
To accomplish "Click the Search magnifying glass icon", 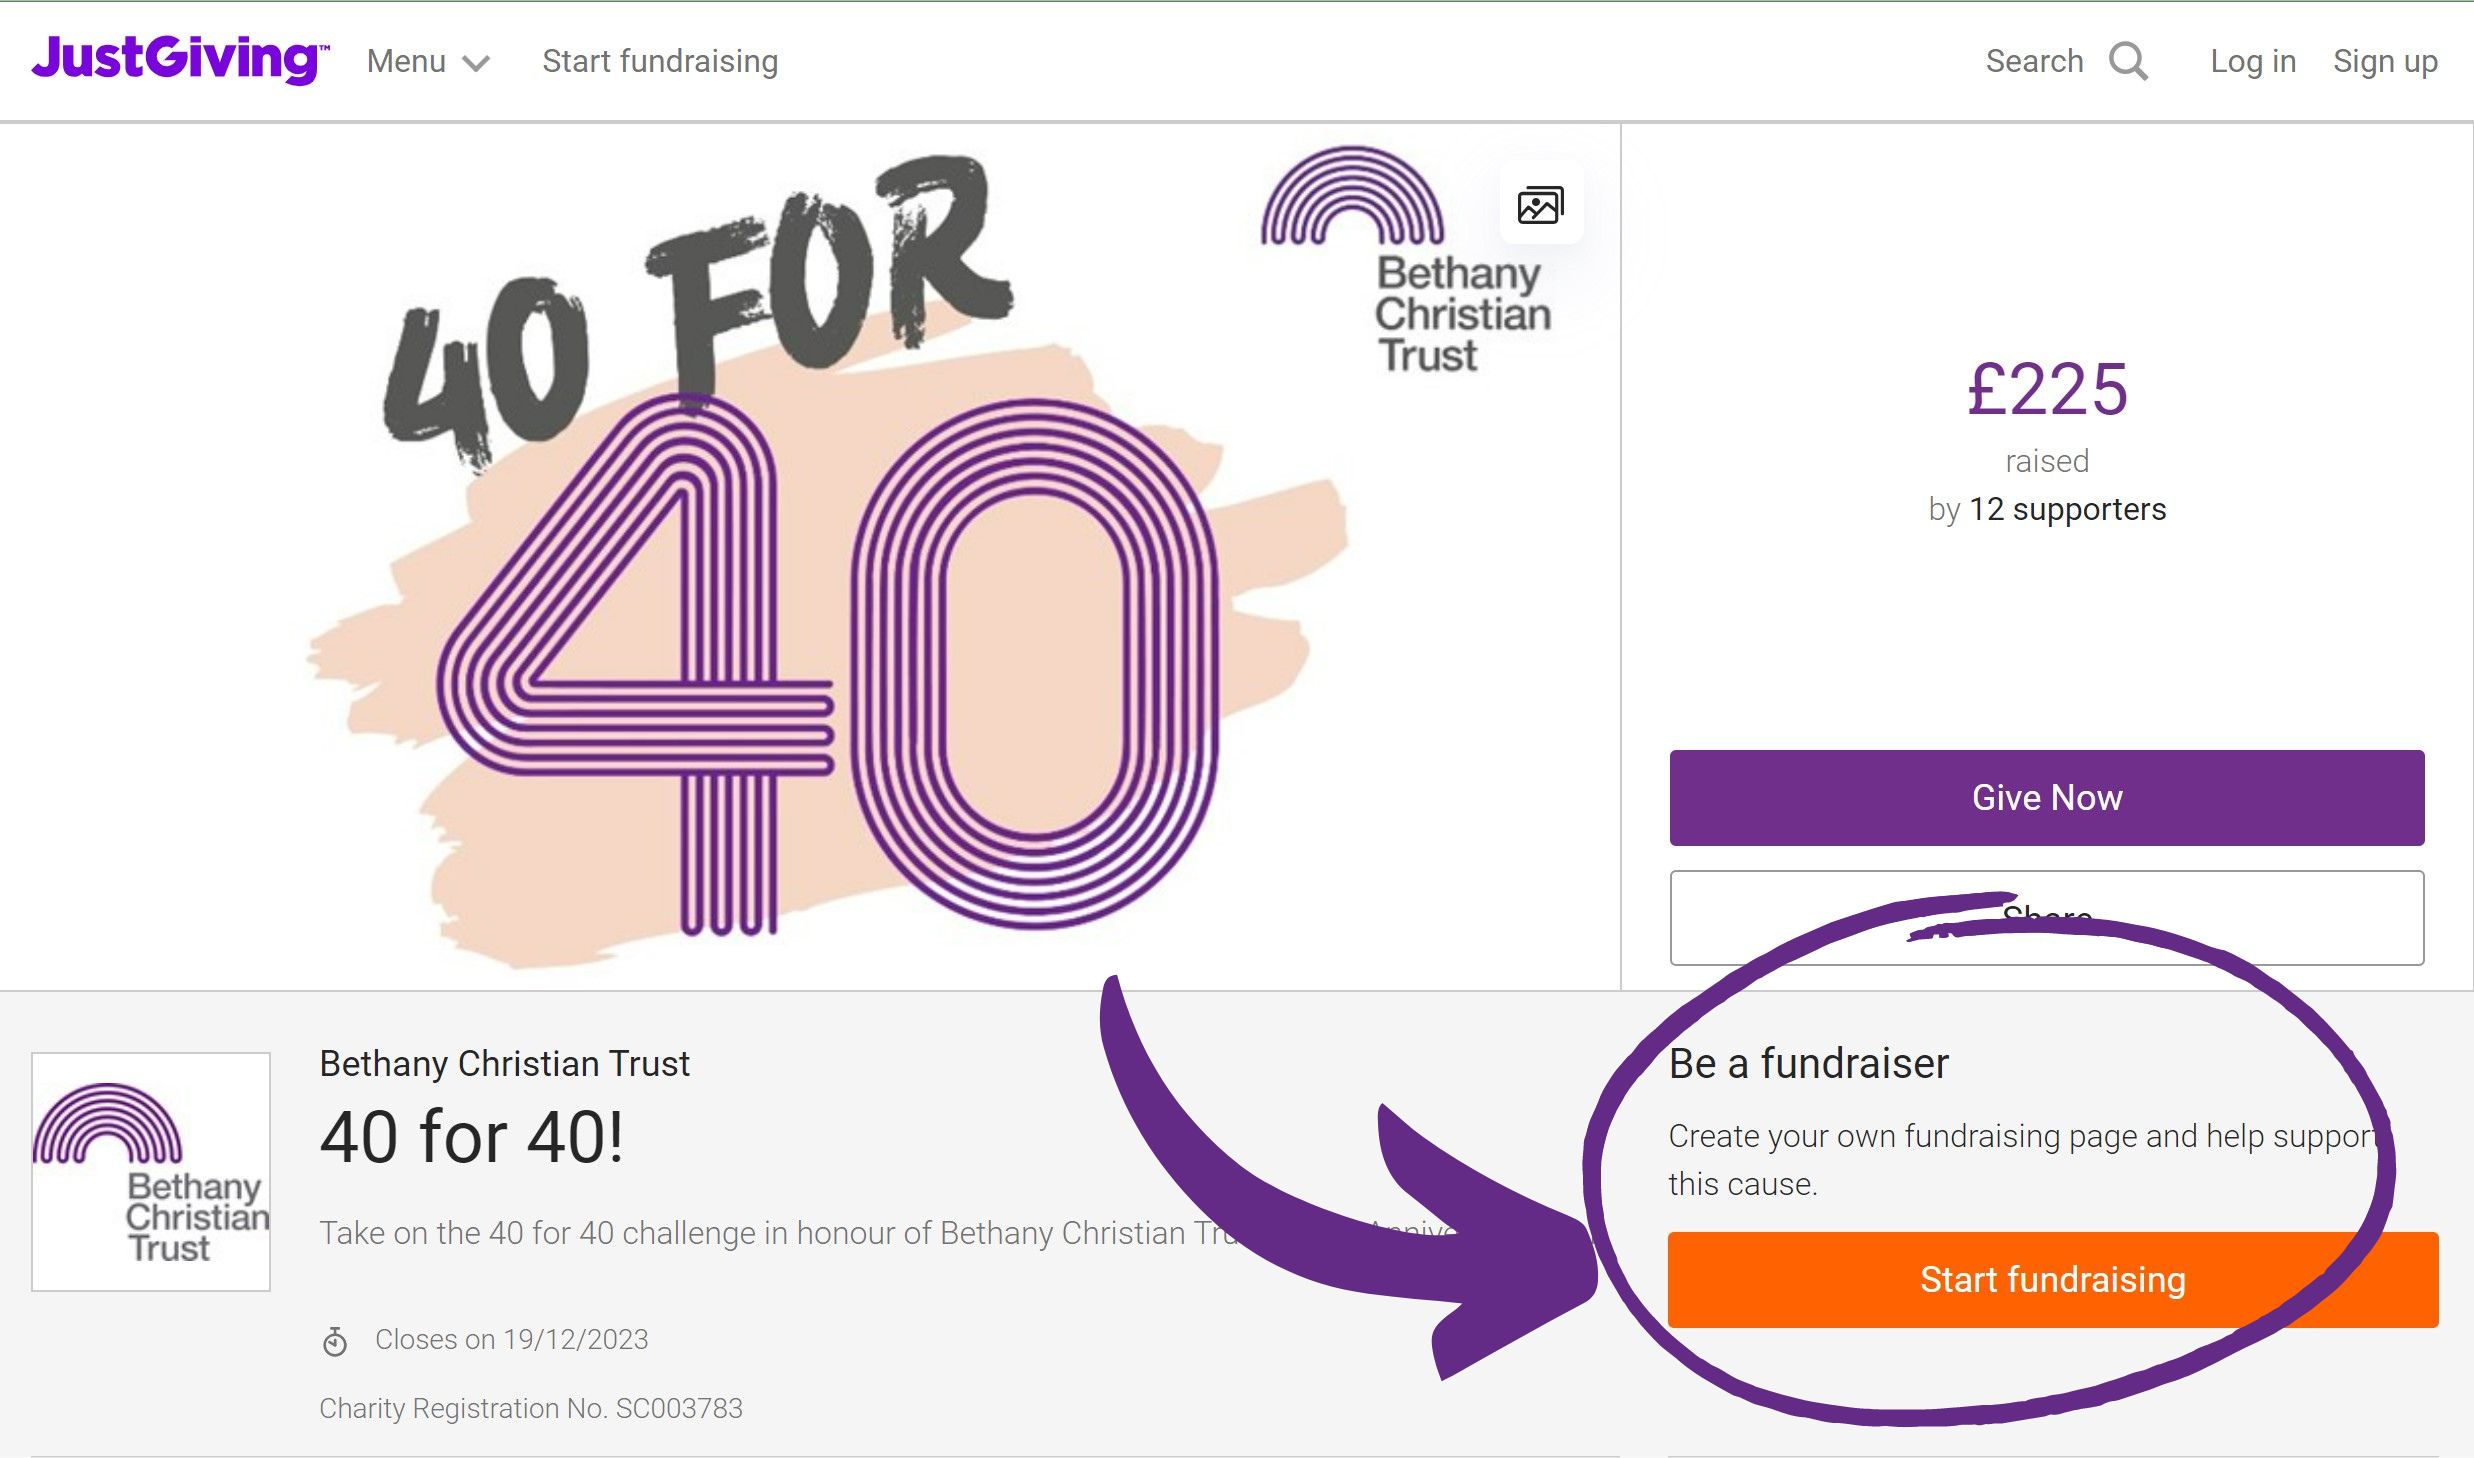I will point(2129,62).
